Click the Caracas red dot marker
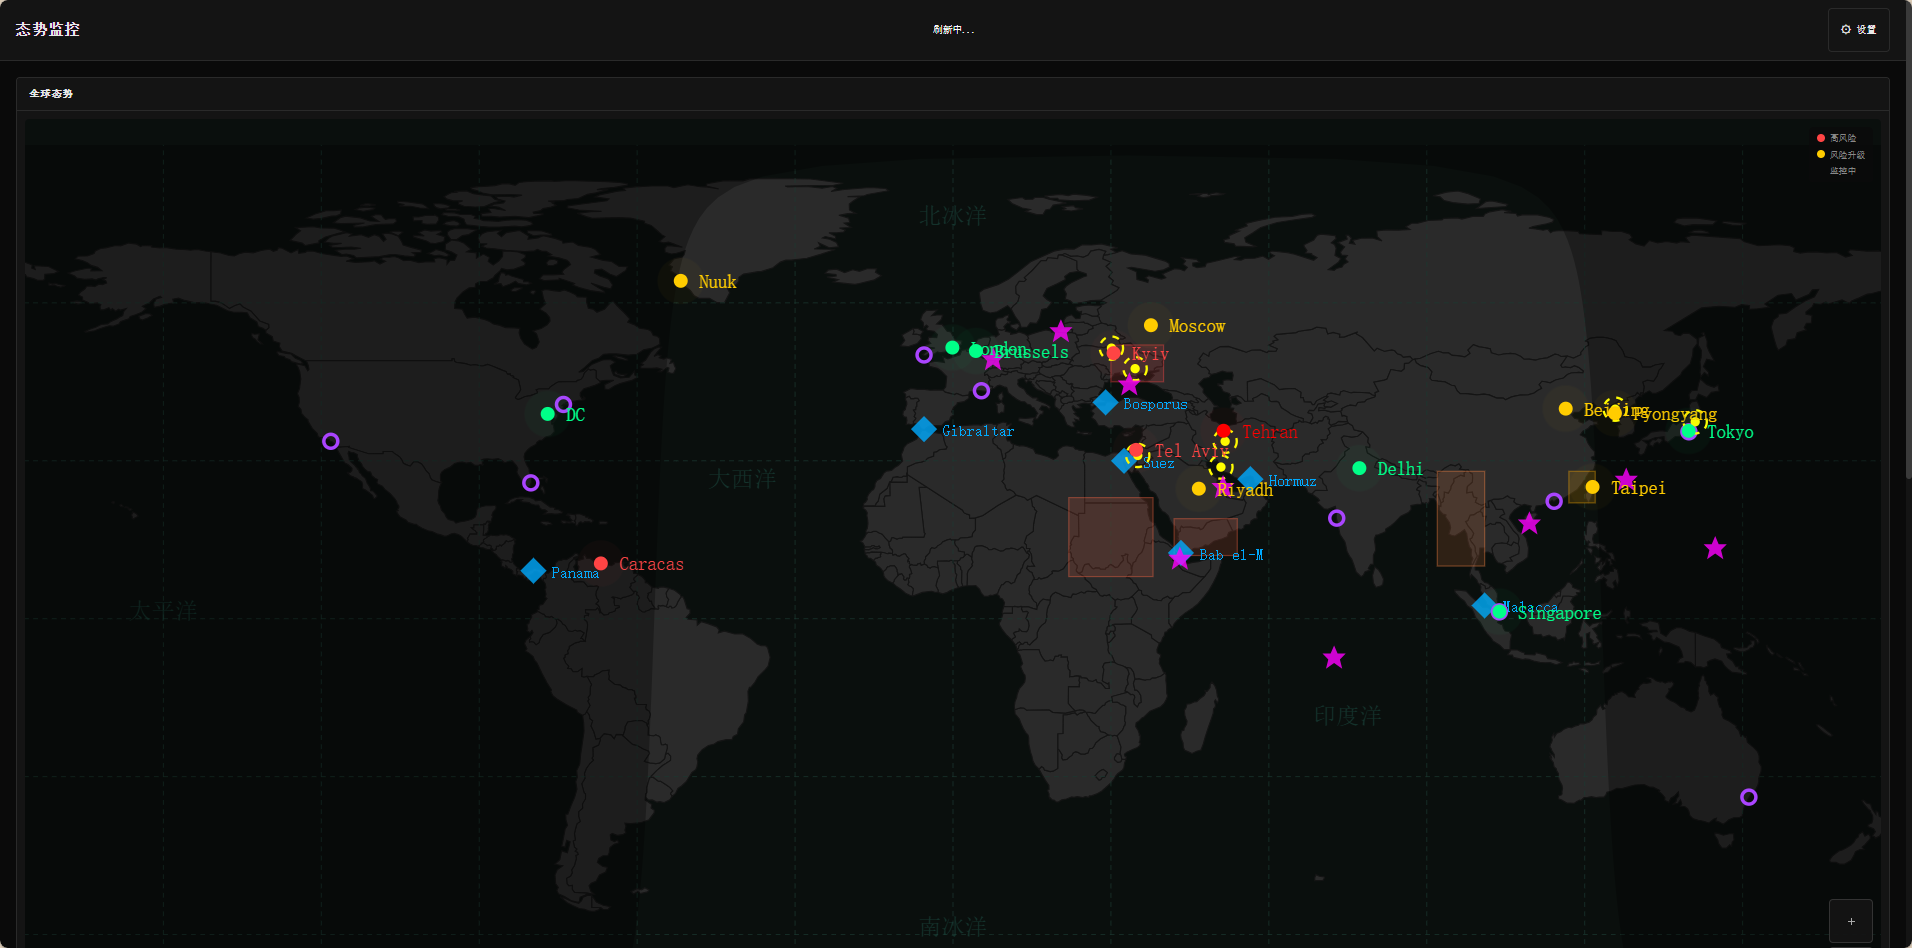Viewport: 1912px width, 948px height. click(x=601, y=564)
